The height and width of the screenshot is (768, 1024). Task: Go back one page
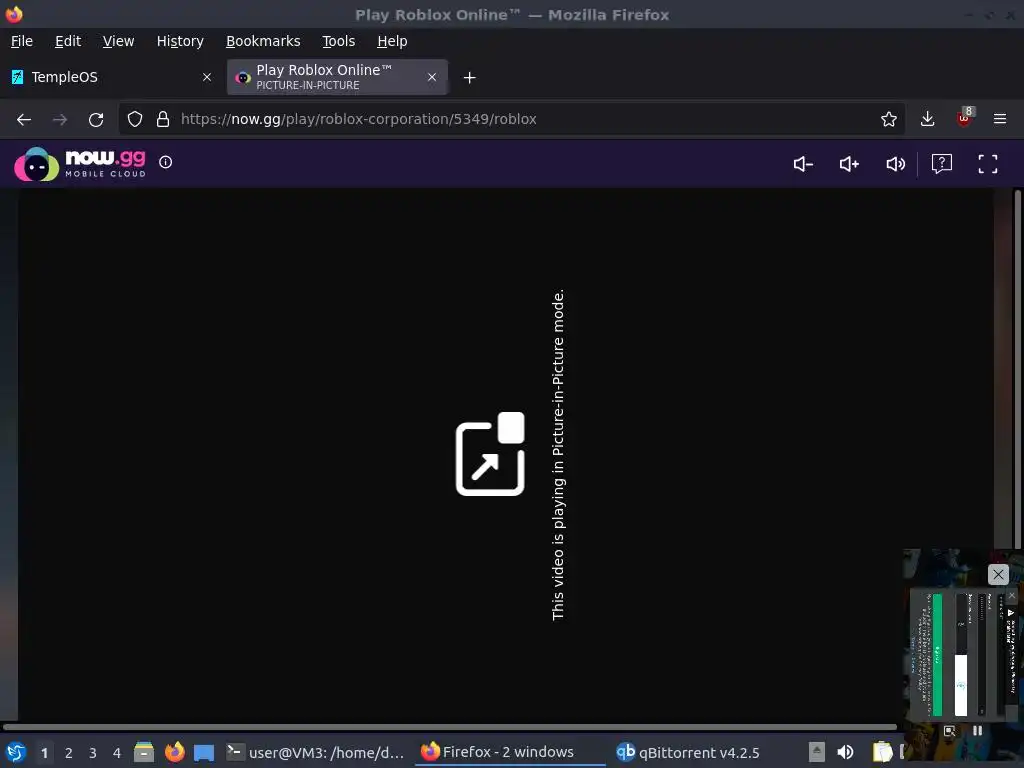tap(24, 120)
